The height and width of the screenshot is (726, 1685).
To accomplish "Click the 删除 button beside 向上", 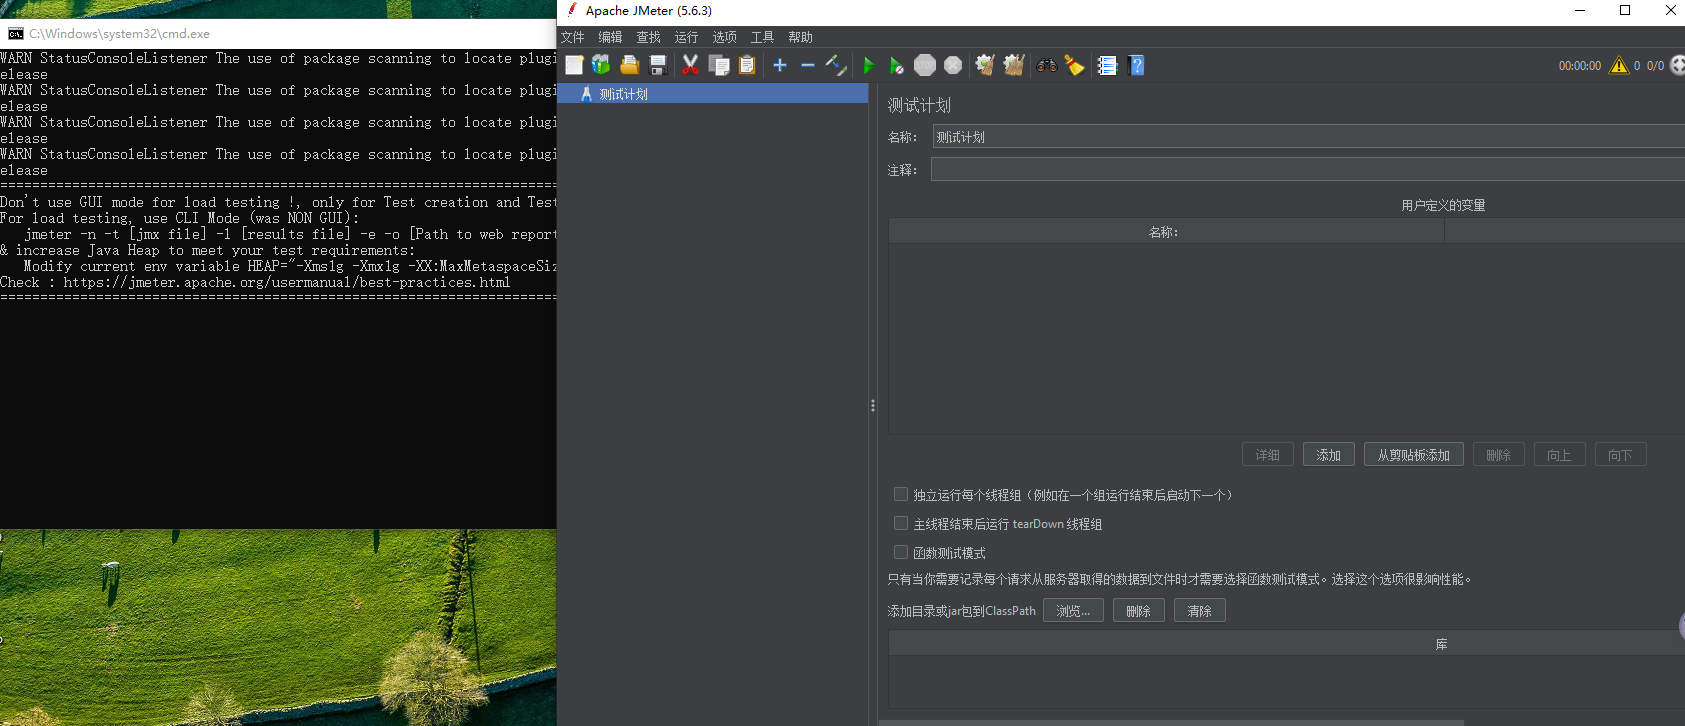I will point(1498,455).
